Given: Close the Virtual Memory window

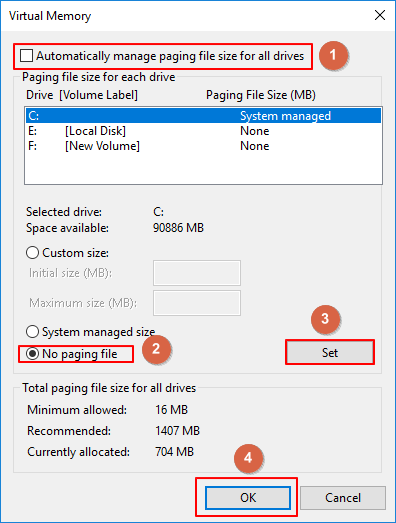Looking at the screenshot, I should coord(380,15).
